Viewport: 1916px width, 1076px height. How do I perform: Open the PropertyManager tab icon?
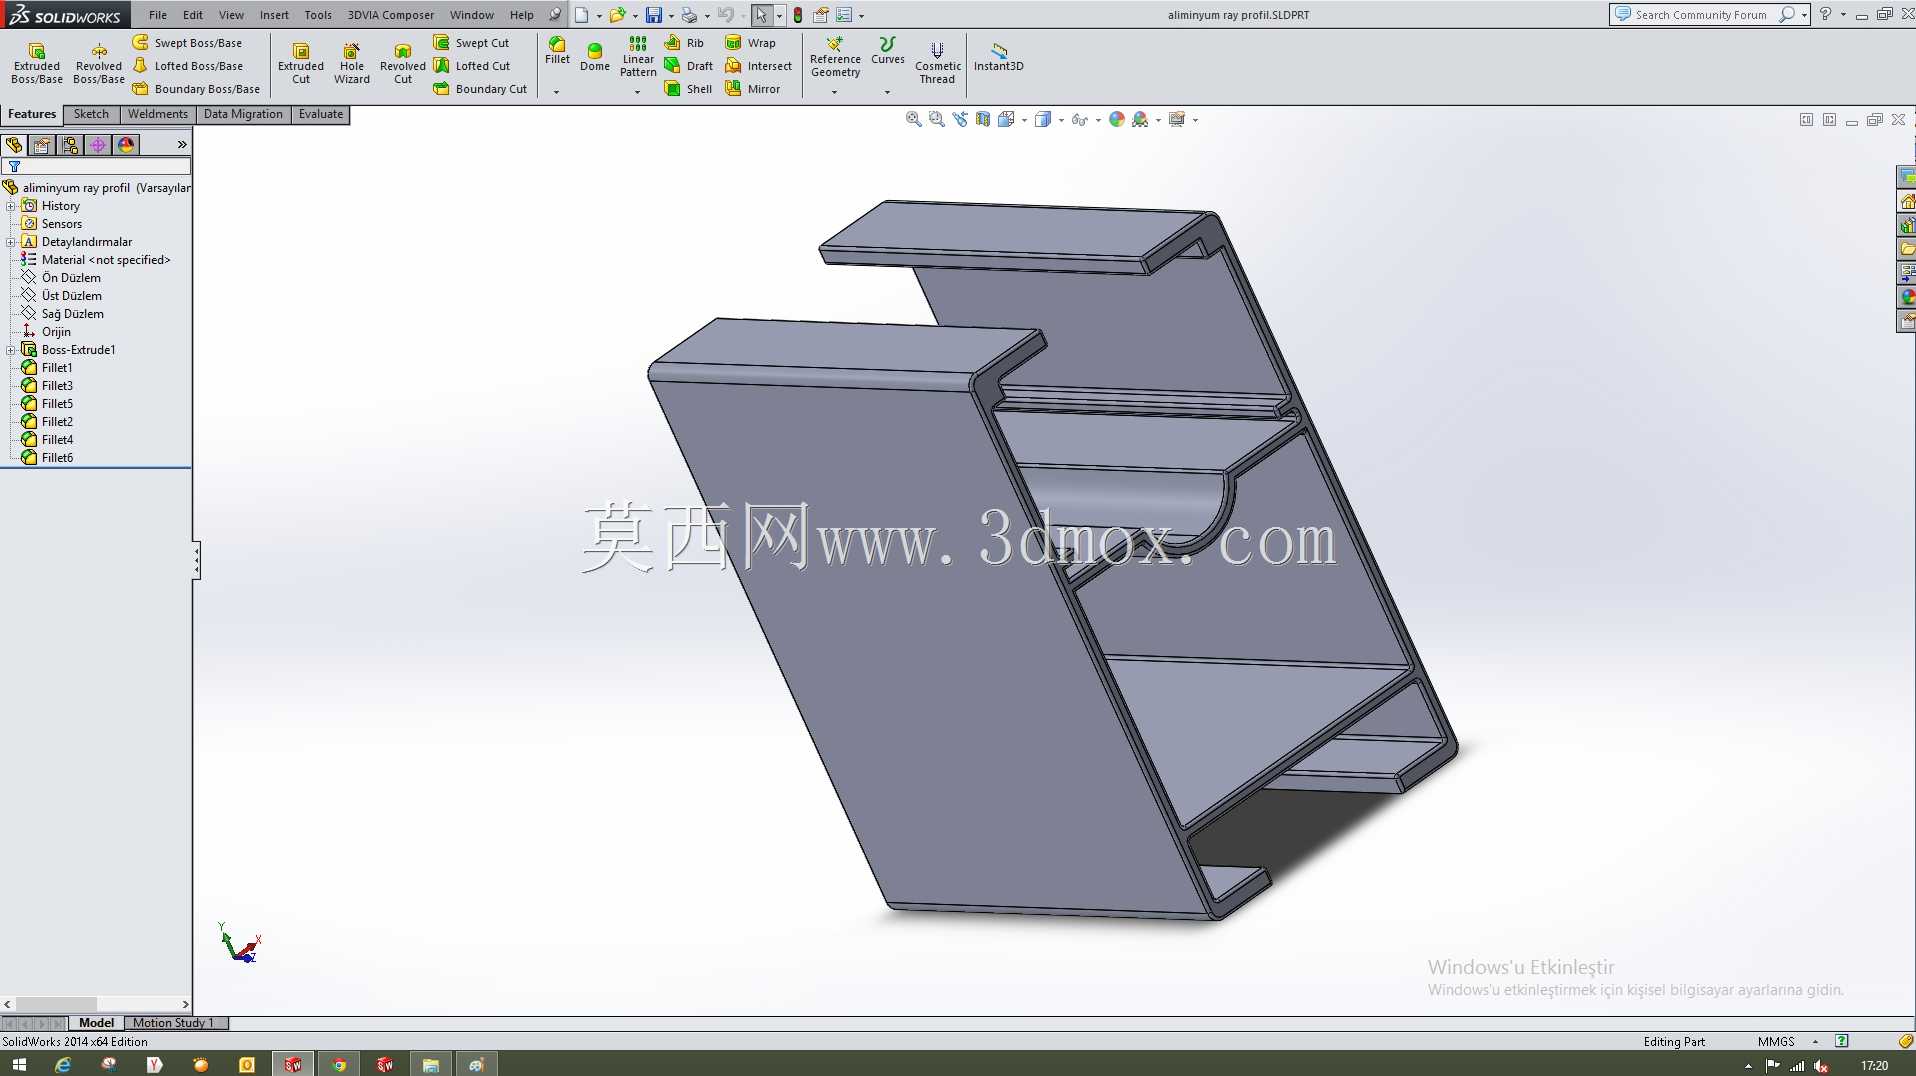pyautogui.click(x=42, y=145)
